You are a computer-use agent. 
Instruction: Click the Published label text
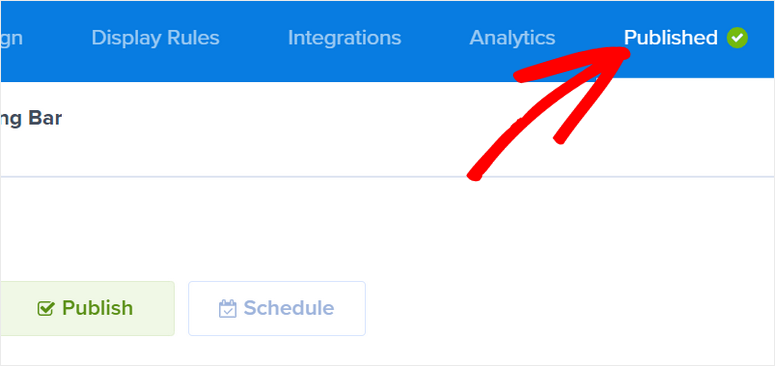(671, 38)
